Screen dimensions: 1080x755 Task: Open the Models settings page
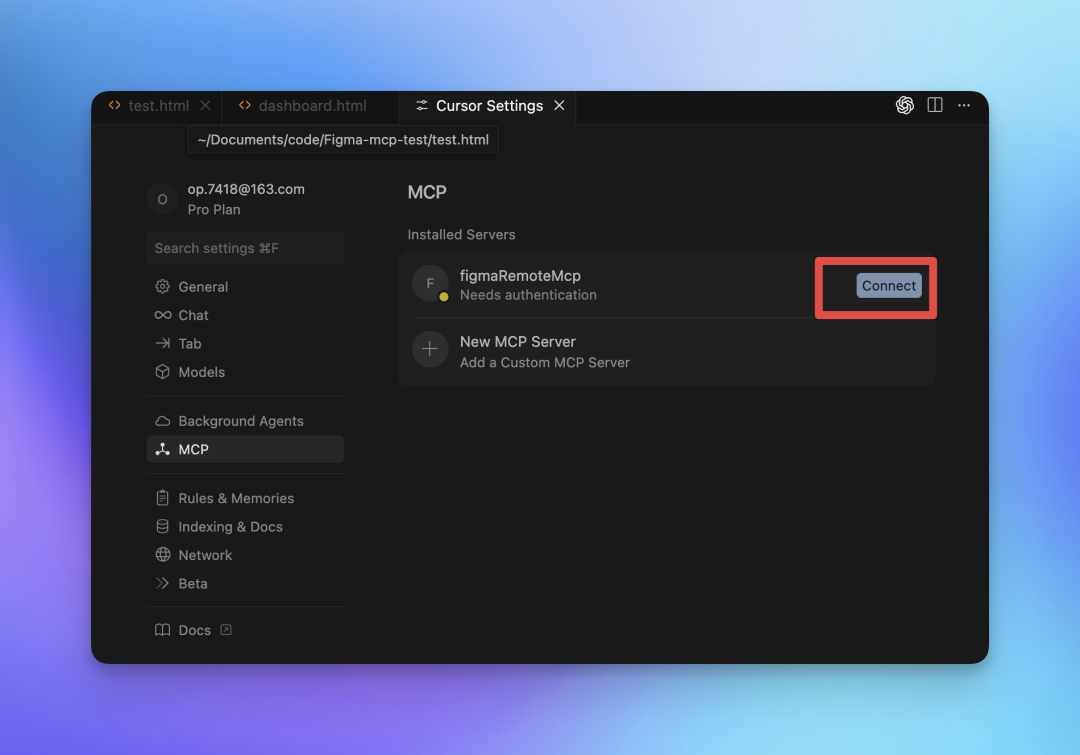click(x=202, y=372)
